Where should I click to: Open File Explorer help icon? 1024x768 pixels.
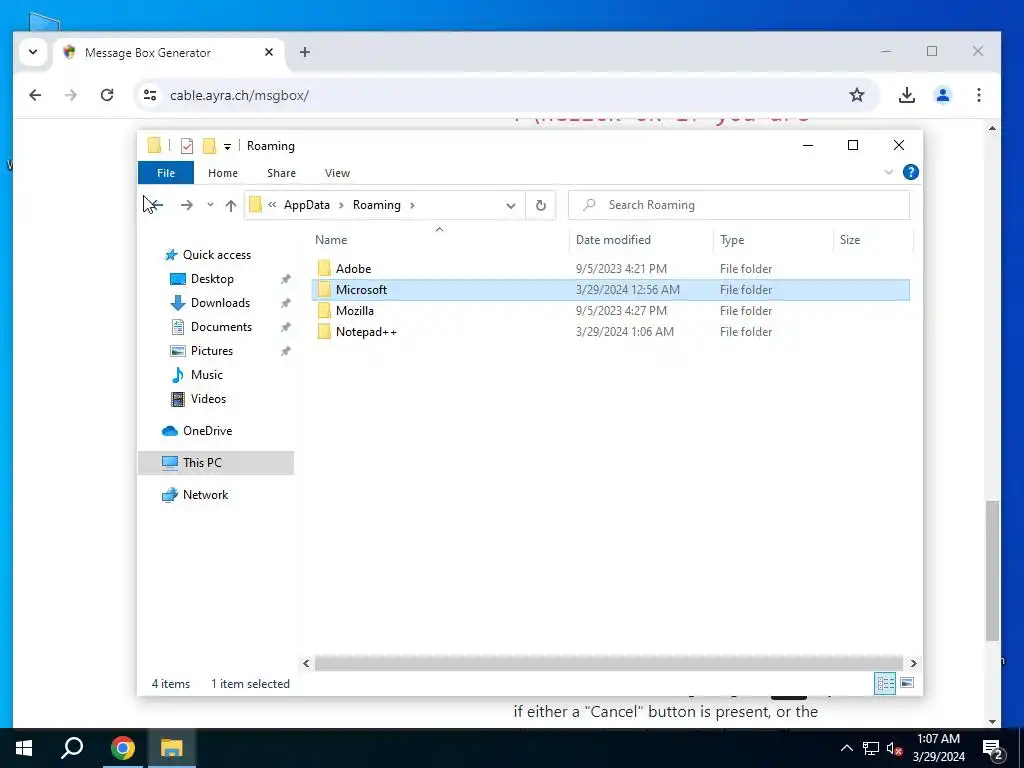click(910, 172)
